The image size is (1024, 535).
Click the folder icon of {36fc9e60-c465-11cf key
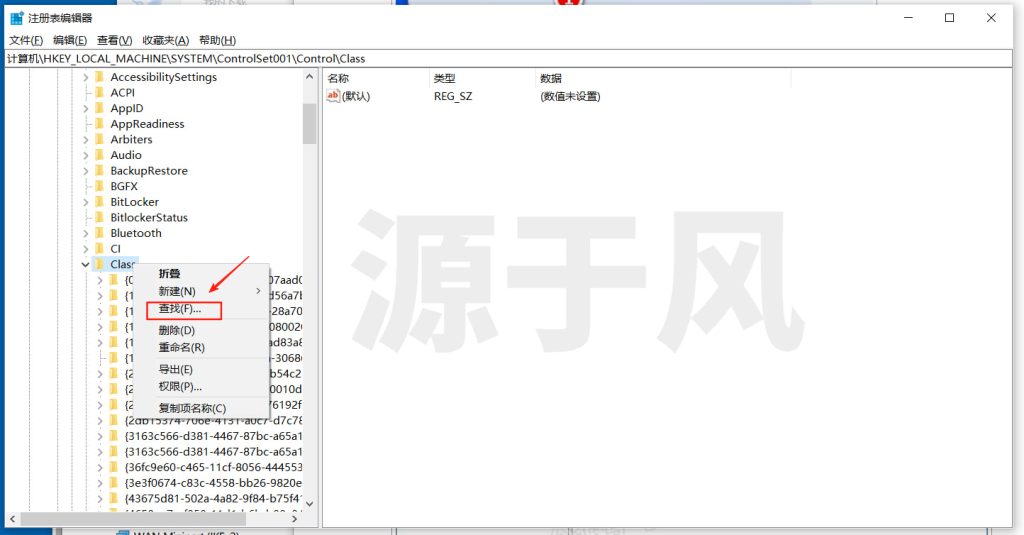coord(114,468)
